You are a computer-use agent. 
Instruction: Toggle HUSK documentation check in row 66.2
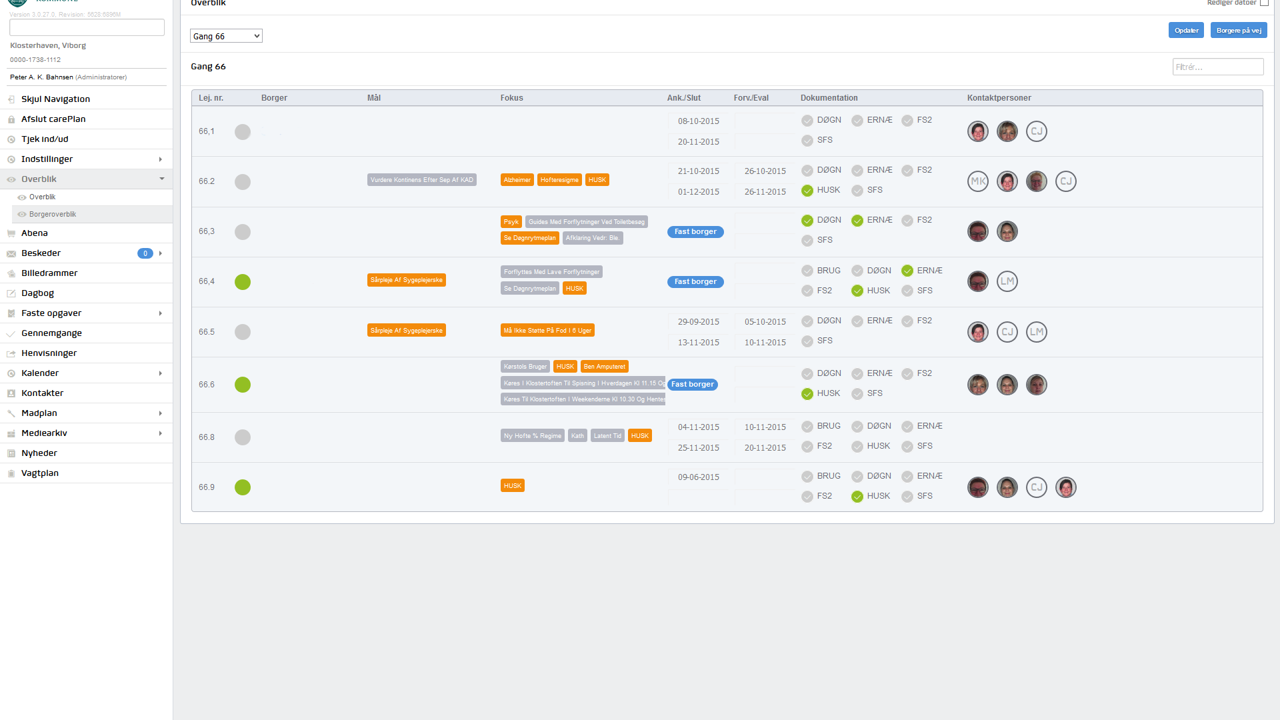point(807,190)
